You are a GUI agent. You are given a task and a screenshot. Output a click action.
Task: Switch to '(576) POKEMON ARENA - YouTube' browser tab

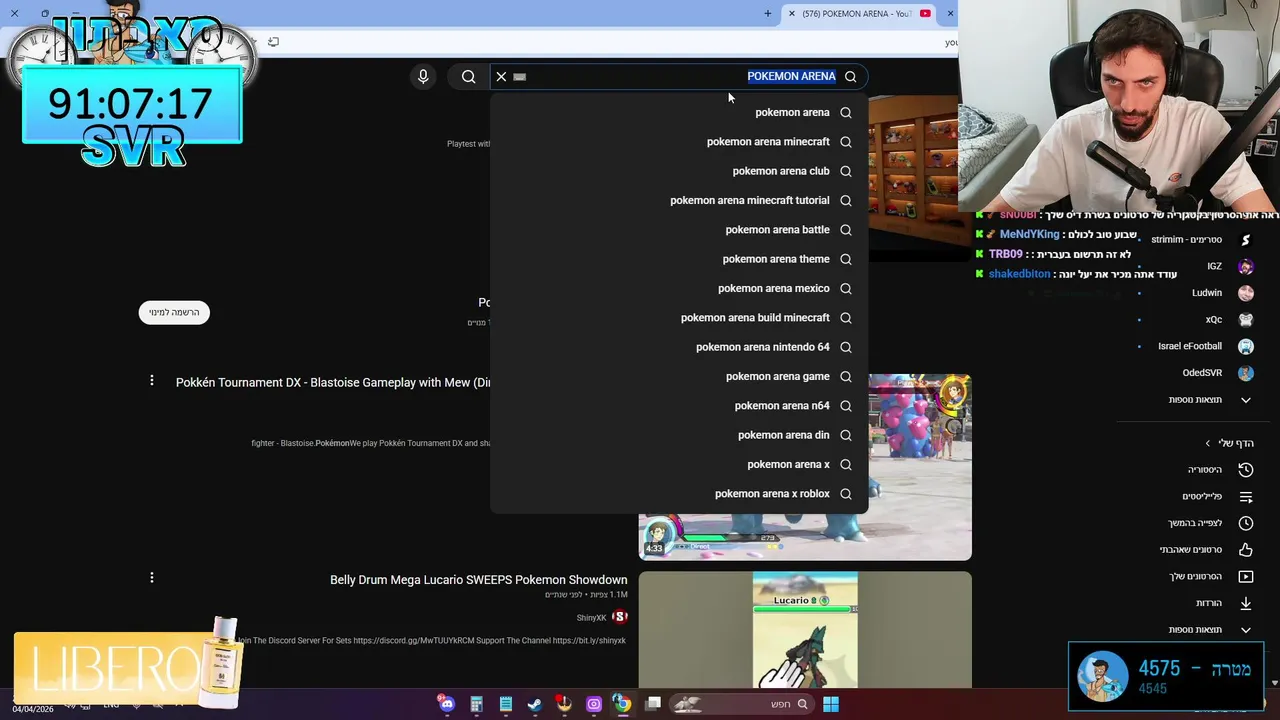(x=860, y=14)
